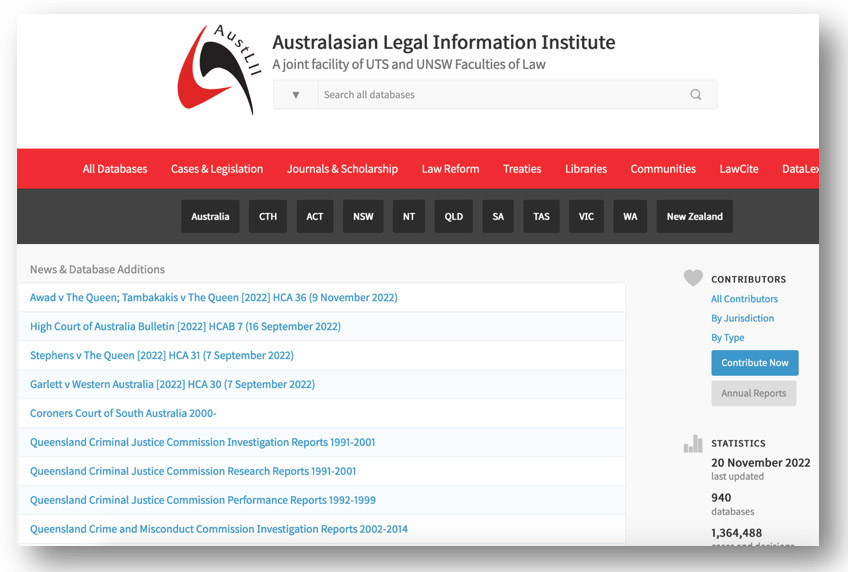Screen dimensions: 848x572
Task: Open High Court of Australia Bulletin HCAB 7
Action: click(186, 327)
